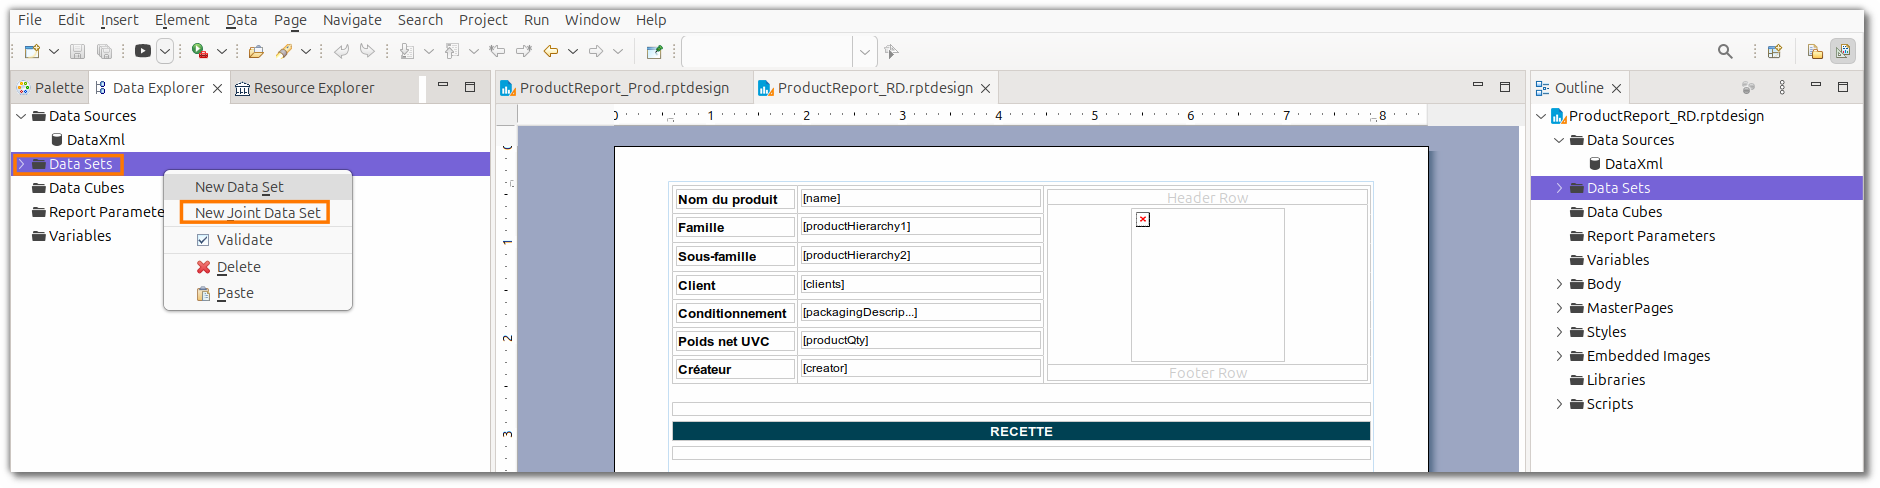Click the Forward navigation arrow
This screenshot has height=488, width=1880.
596,51
